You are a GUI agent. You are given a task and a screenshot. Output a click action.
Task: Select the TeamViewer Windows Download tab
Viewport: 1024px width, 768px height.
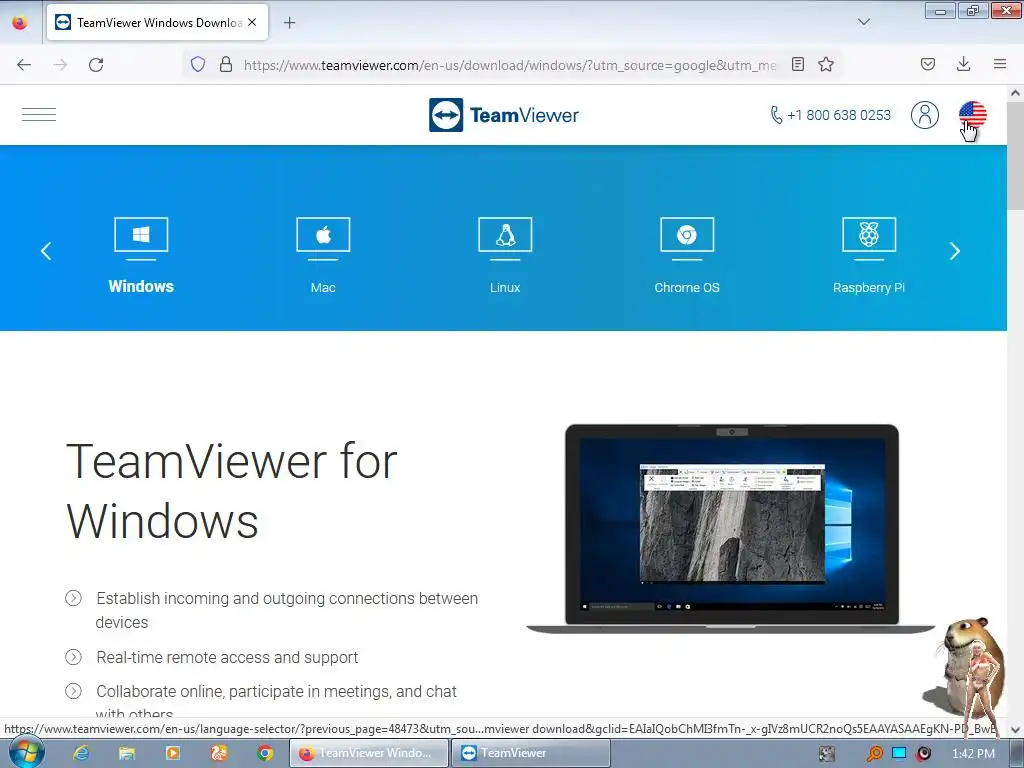157,22
